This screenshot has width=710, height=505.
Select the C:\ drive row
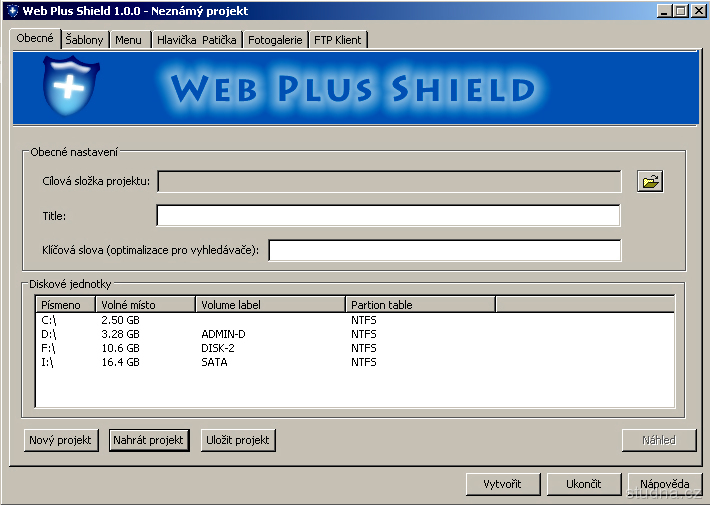point(355,320)
